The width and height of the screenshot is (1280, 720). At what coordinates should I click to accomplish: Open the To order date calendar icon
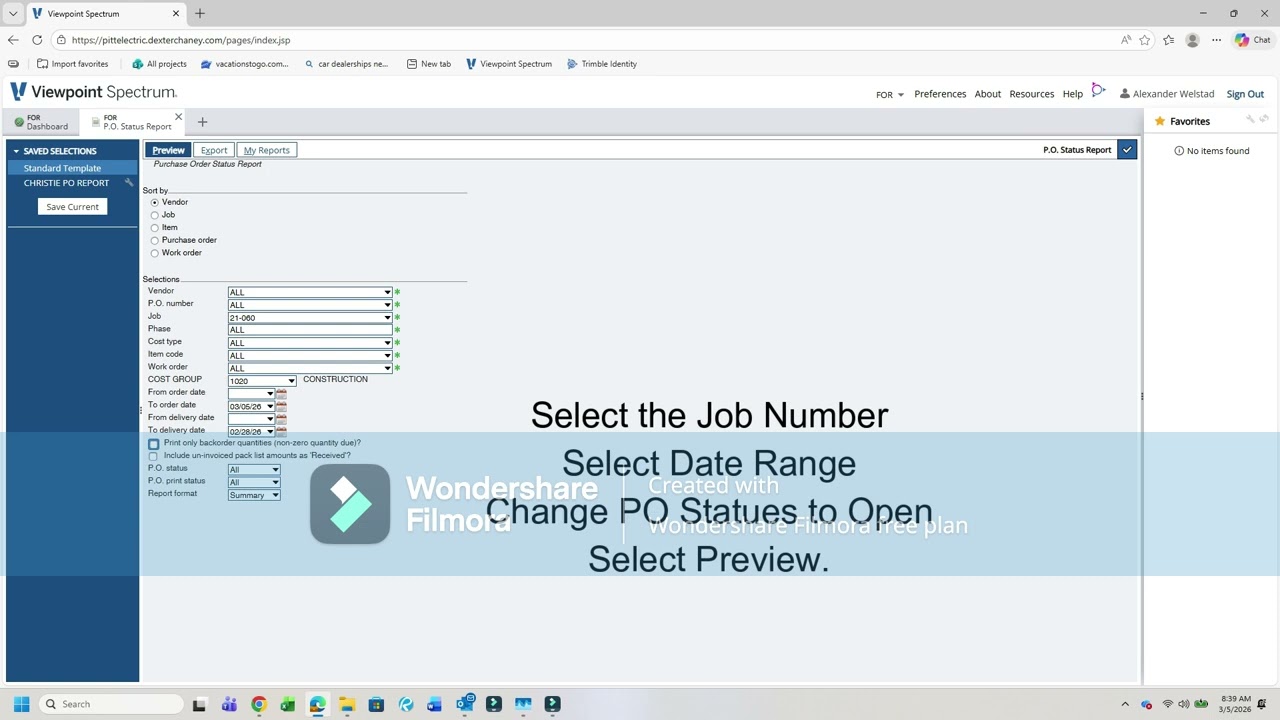[x=281, y=406]
